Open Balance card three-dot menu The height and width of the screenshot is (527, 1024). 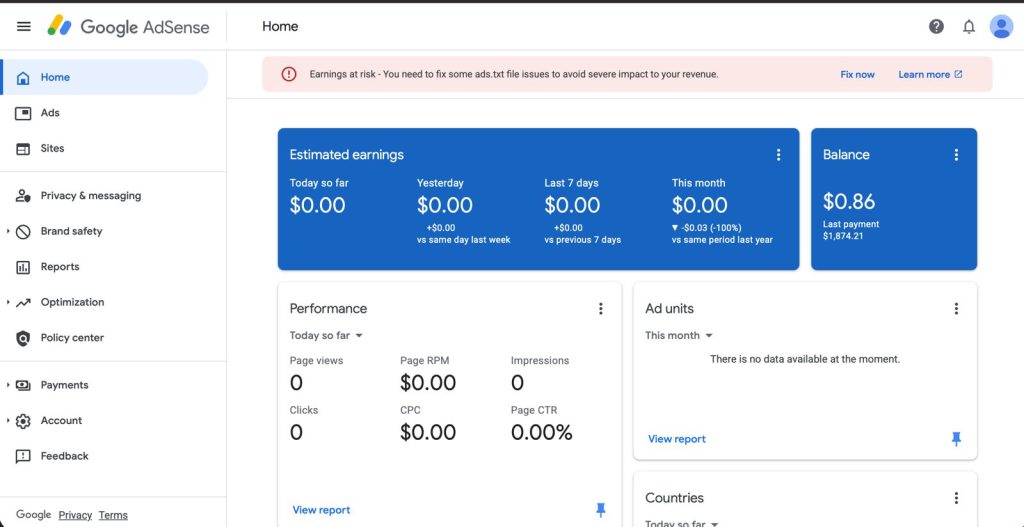(x=956, y=155)
